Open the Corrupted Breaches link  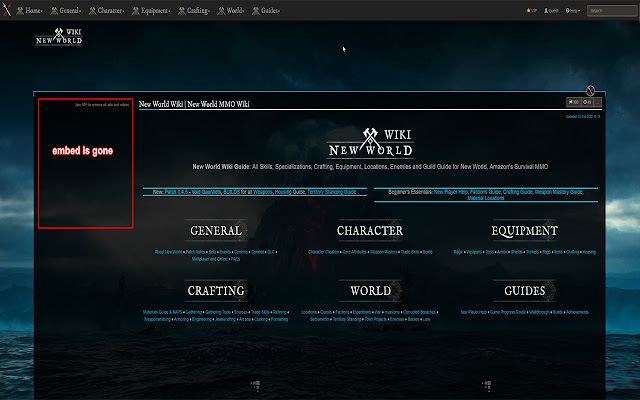(x=419, y=312)
